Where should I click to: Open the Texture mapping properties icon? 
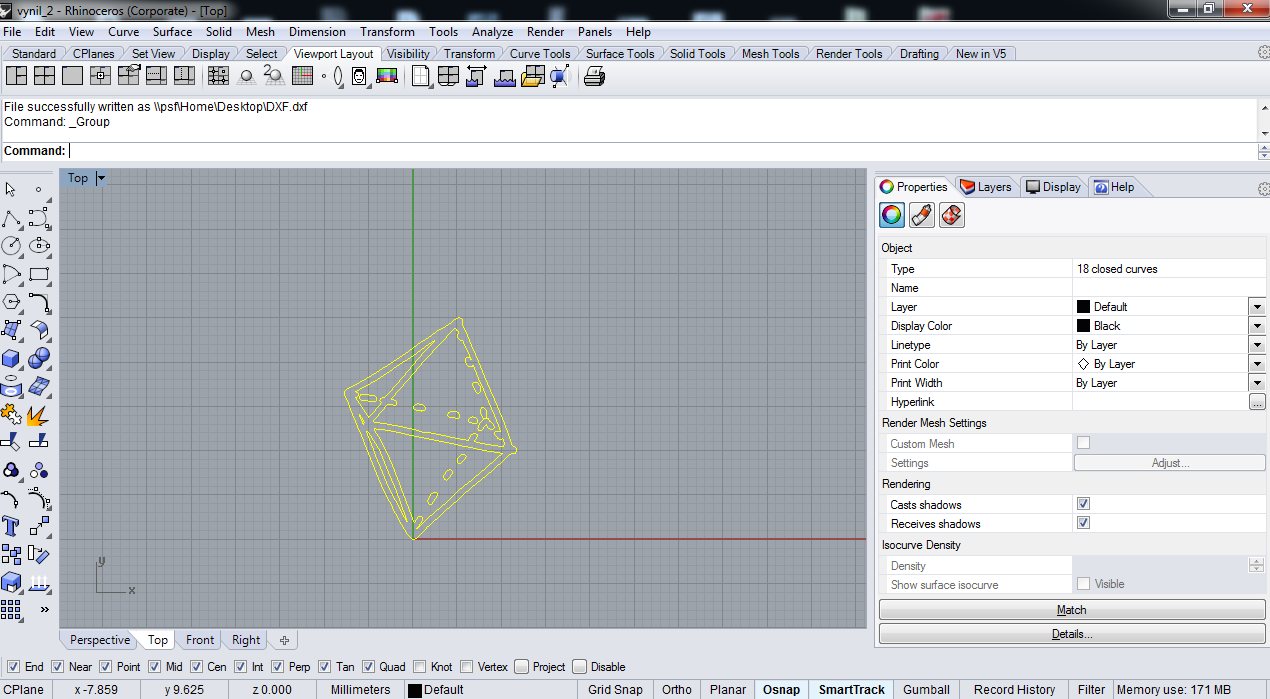tap(952, 215)
